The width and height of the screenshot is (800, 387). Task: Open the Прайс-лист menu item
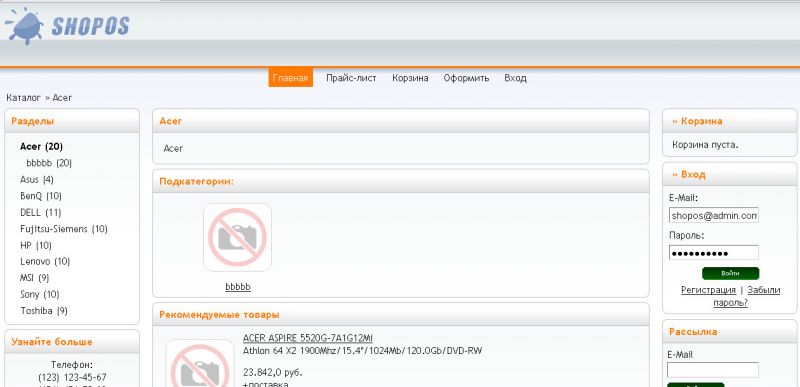[x=351, y=78]
